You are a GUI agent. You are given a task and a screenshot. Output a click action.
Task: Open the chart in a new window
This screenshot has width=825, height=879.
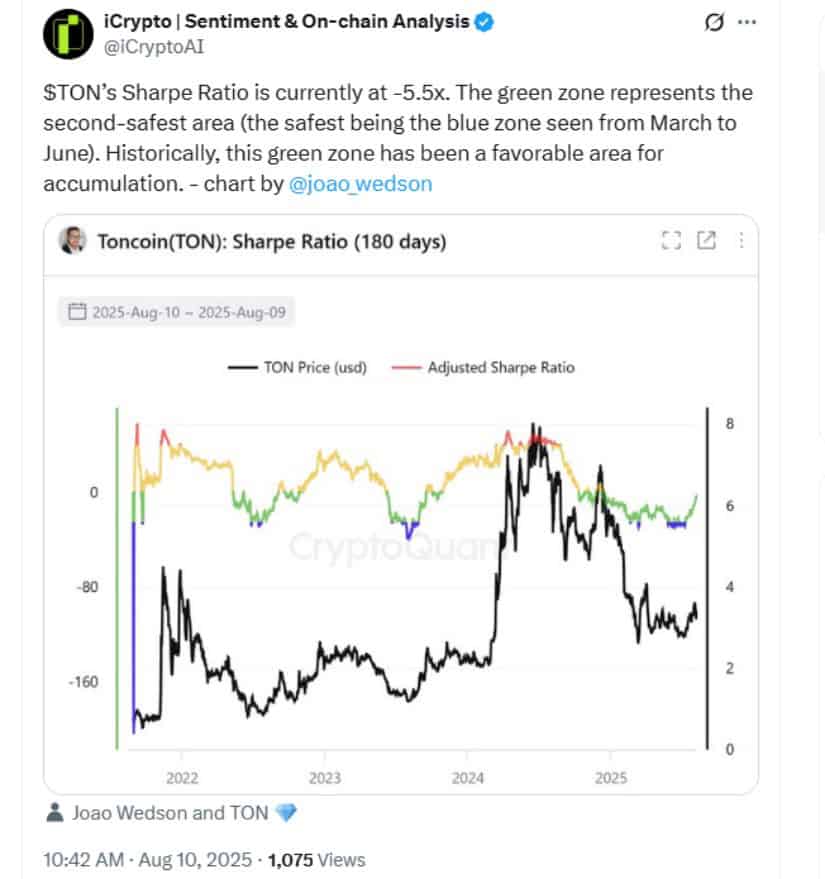coord(706,240)
